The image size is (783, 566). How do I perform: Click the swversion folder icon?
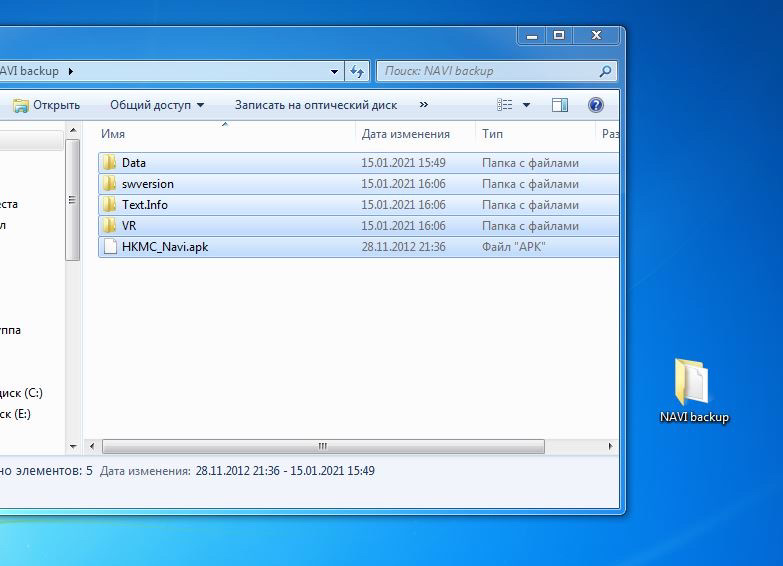(109, 184)
